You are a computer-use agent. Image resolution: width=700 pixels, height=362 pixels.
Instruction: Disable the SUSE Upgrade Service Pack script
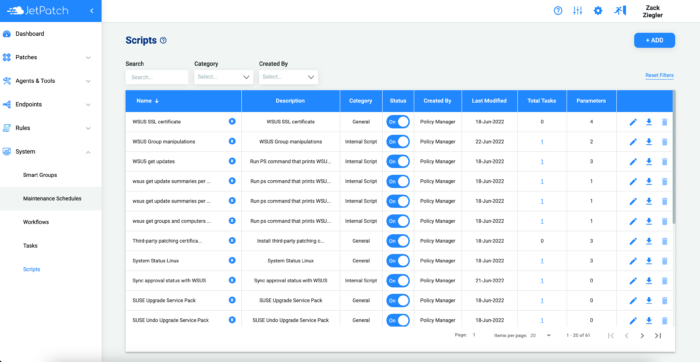coord(398,300)
